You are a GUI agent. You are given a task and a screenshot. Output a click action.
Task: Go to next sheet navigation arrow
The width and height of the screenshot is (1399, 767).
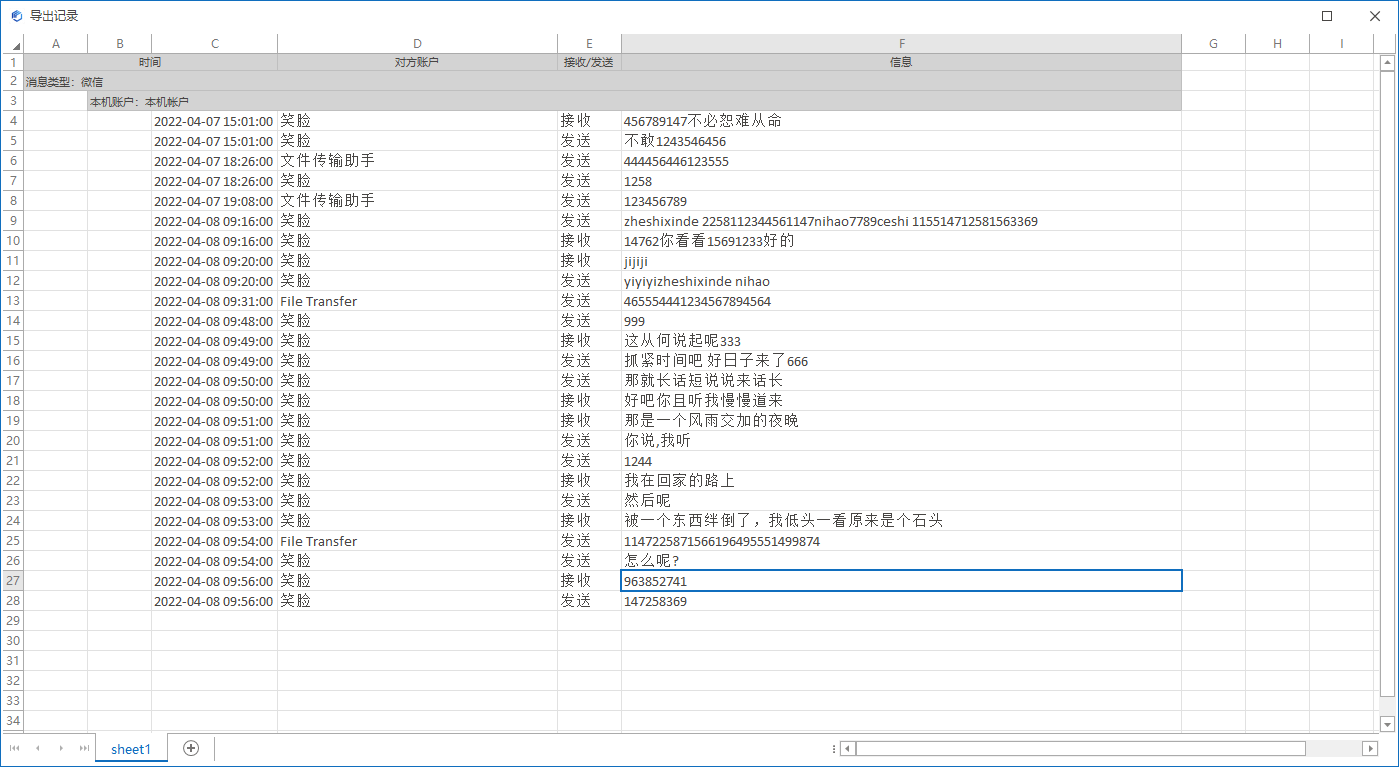[x=61, y=748]
